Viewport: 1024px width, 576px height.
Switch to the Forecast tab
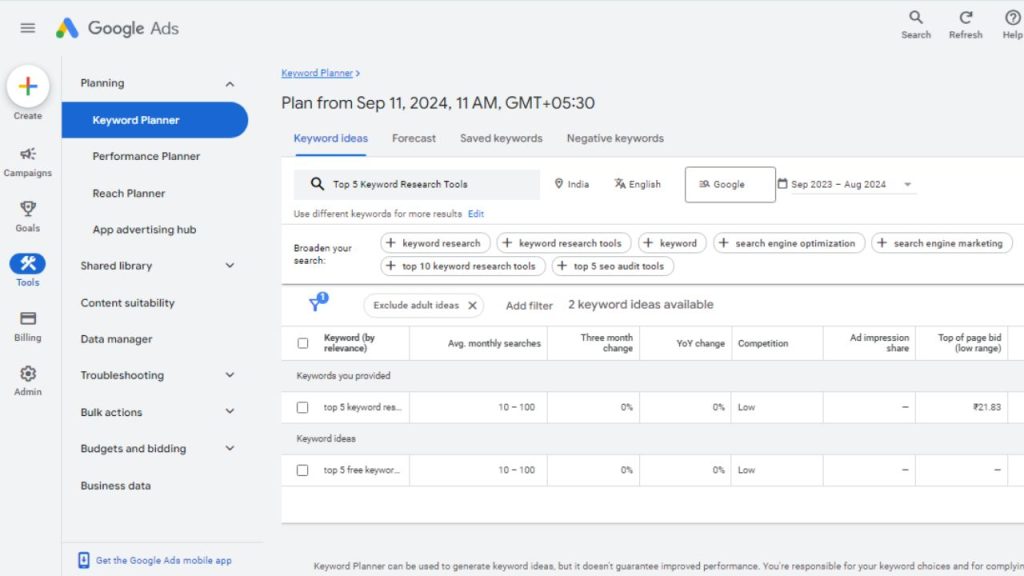click(x=413, y=139)
